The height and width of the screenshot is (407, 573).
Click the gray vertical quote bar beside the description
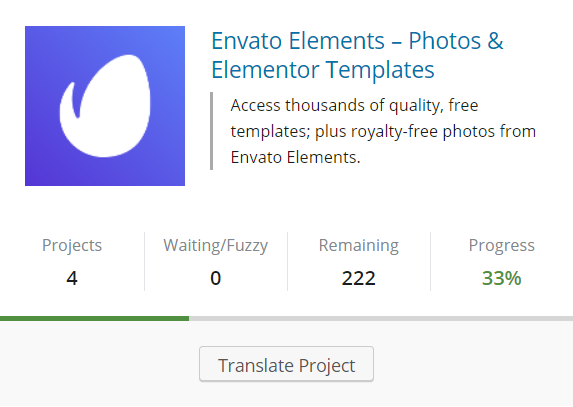pos(212,131)
